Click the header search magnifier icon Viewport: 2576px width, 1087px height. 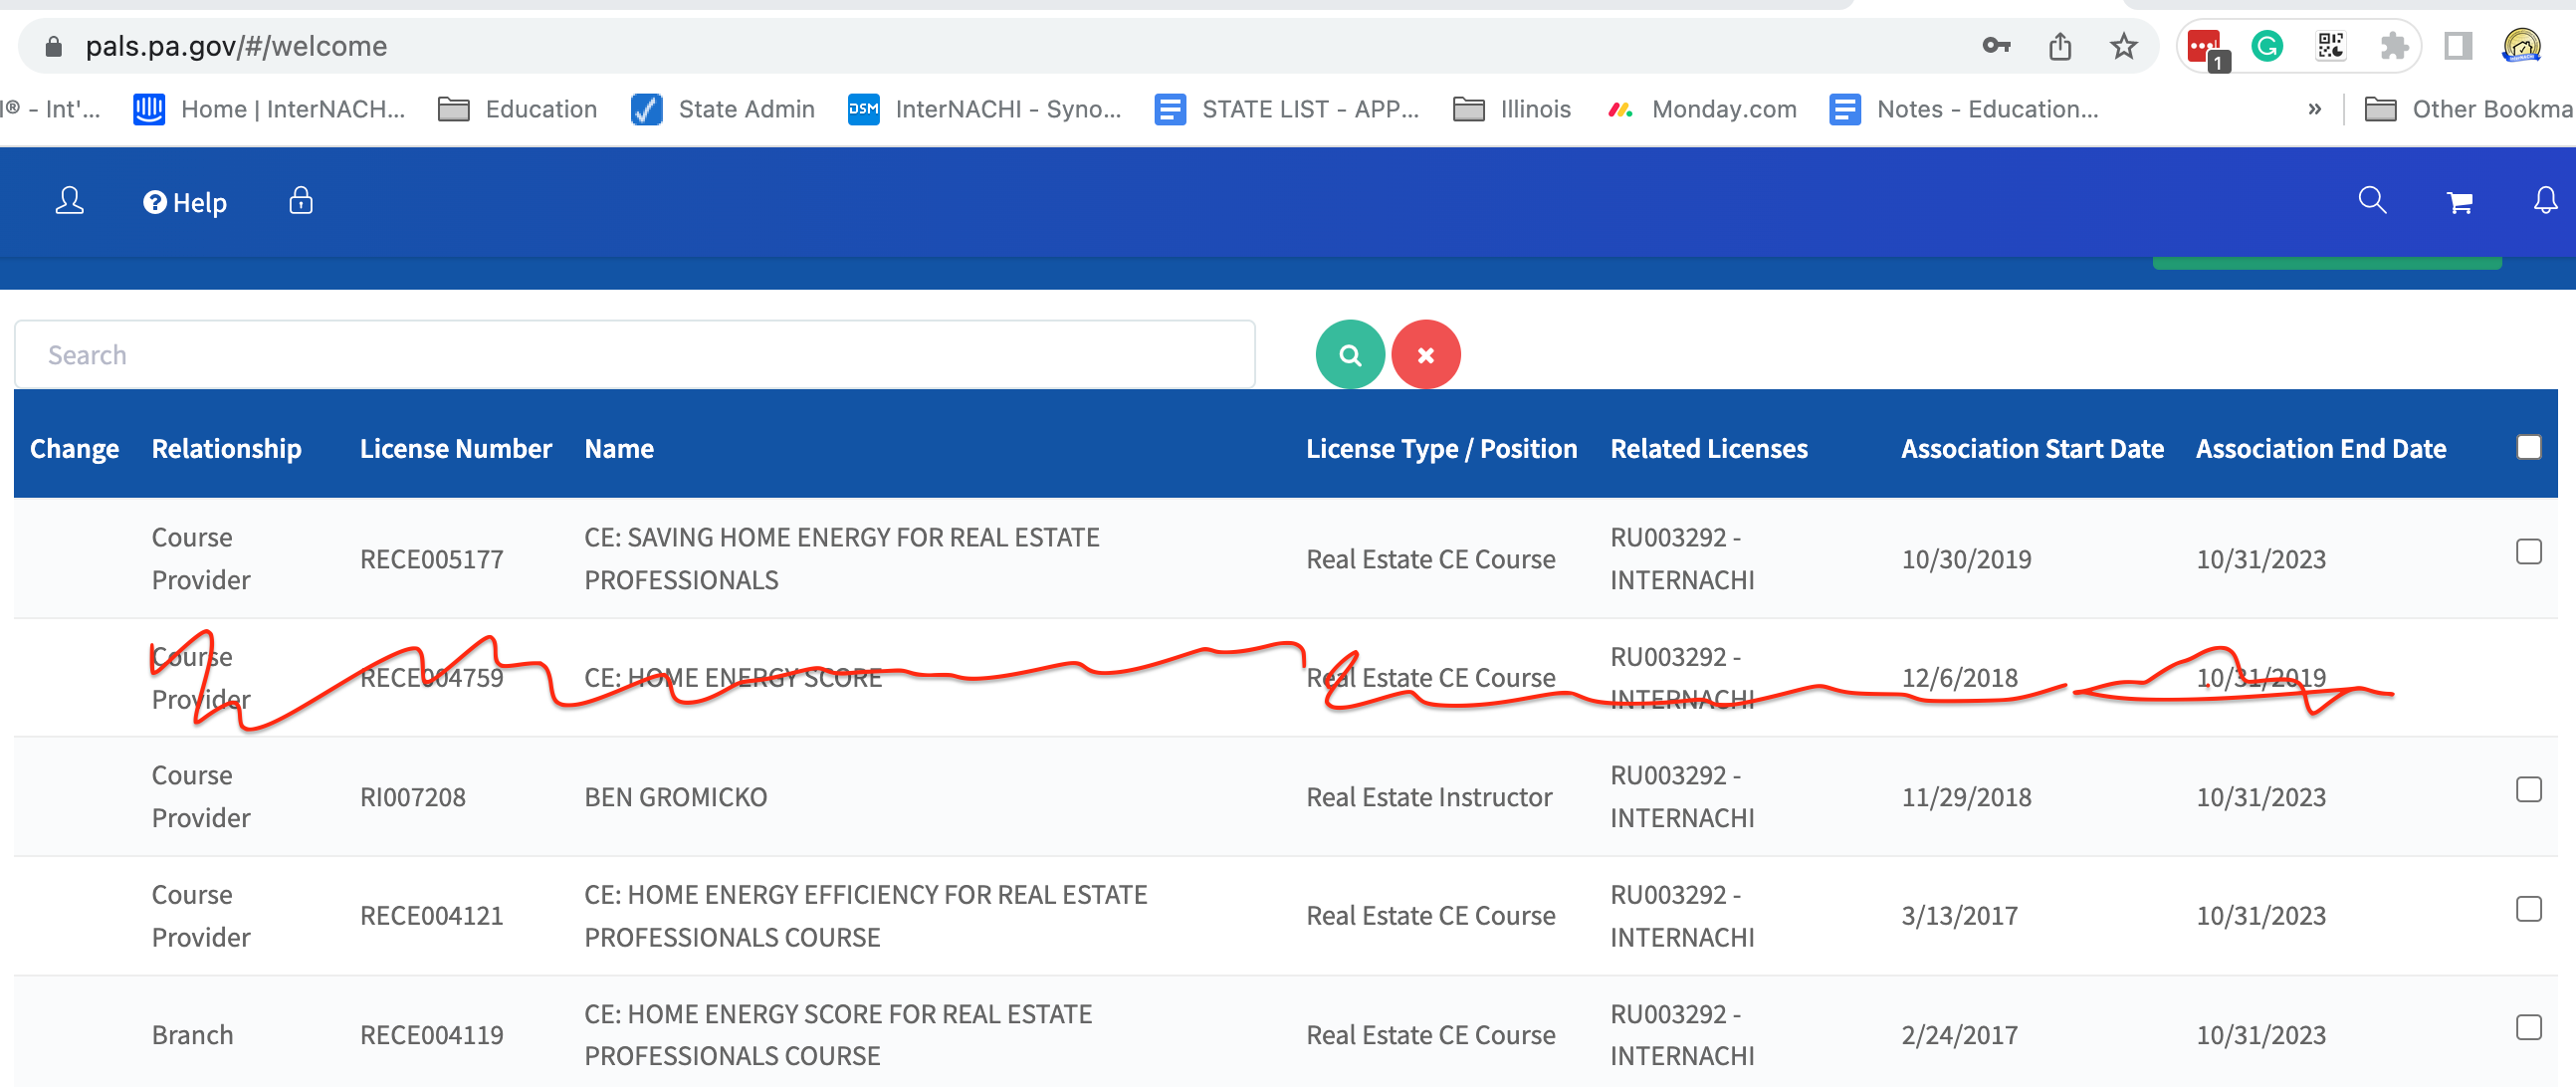point(2372,201)
